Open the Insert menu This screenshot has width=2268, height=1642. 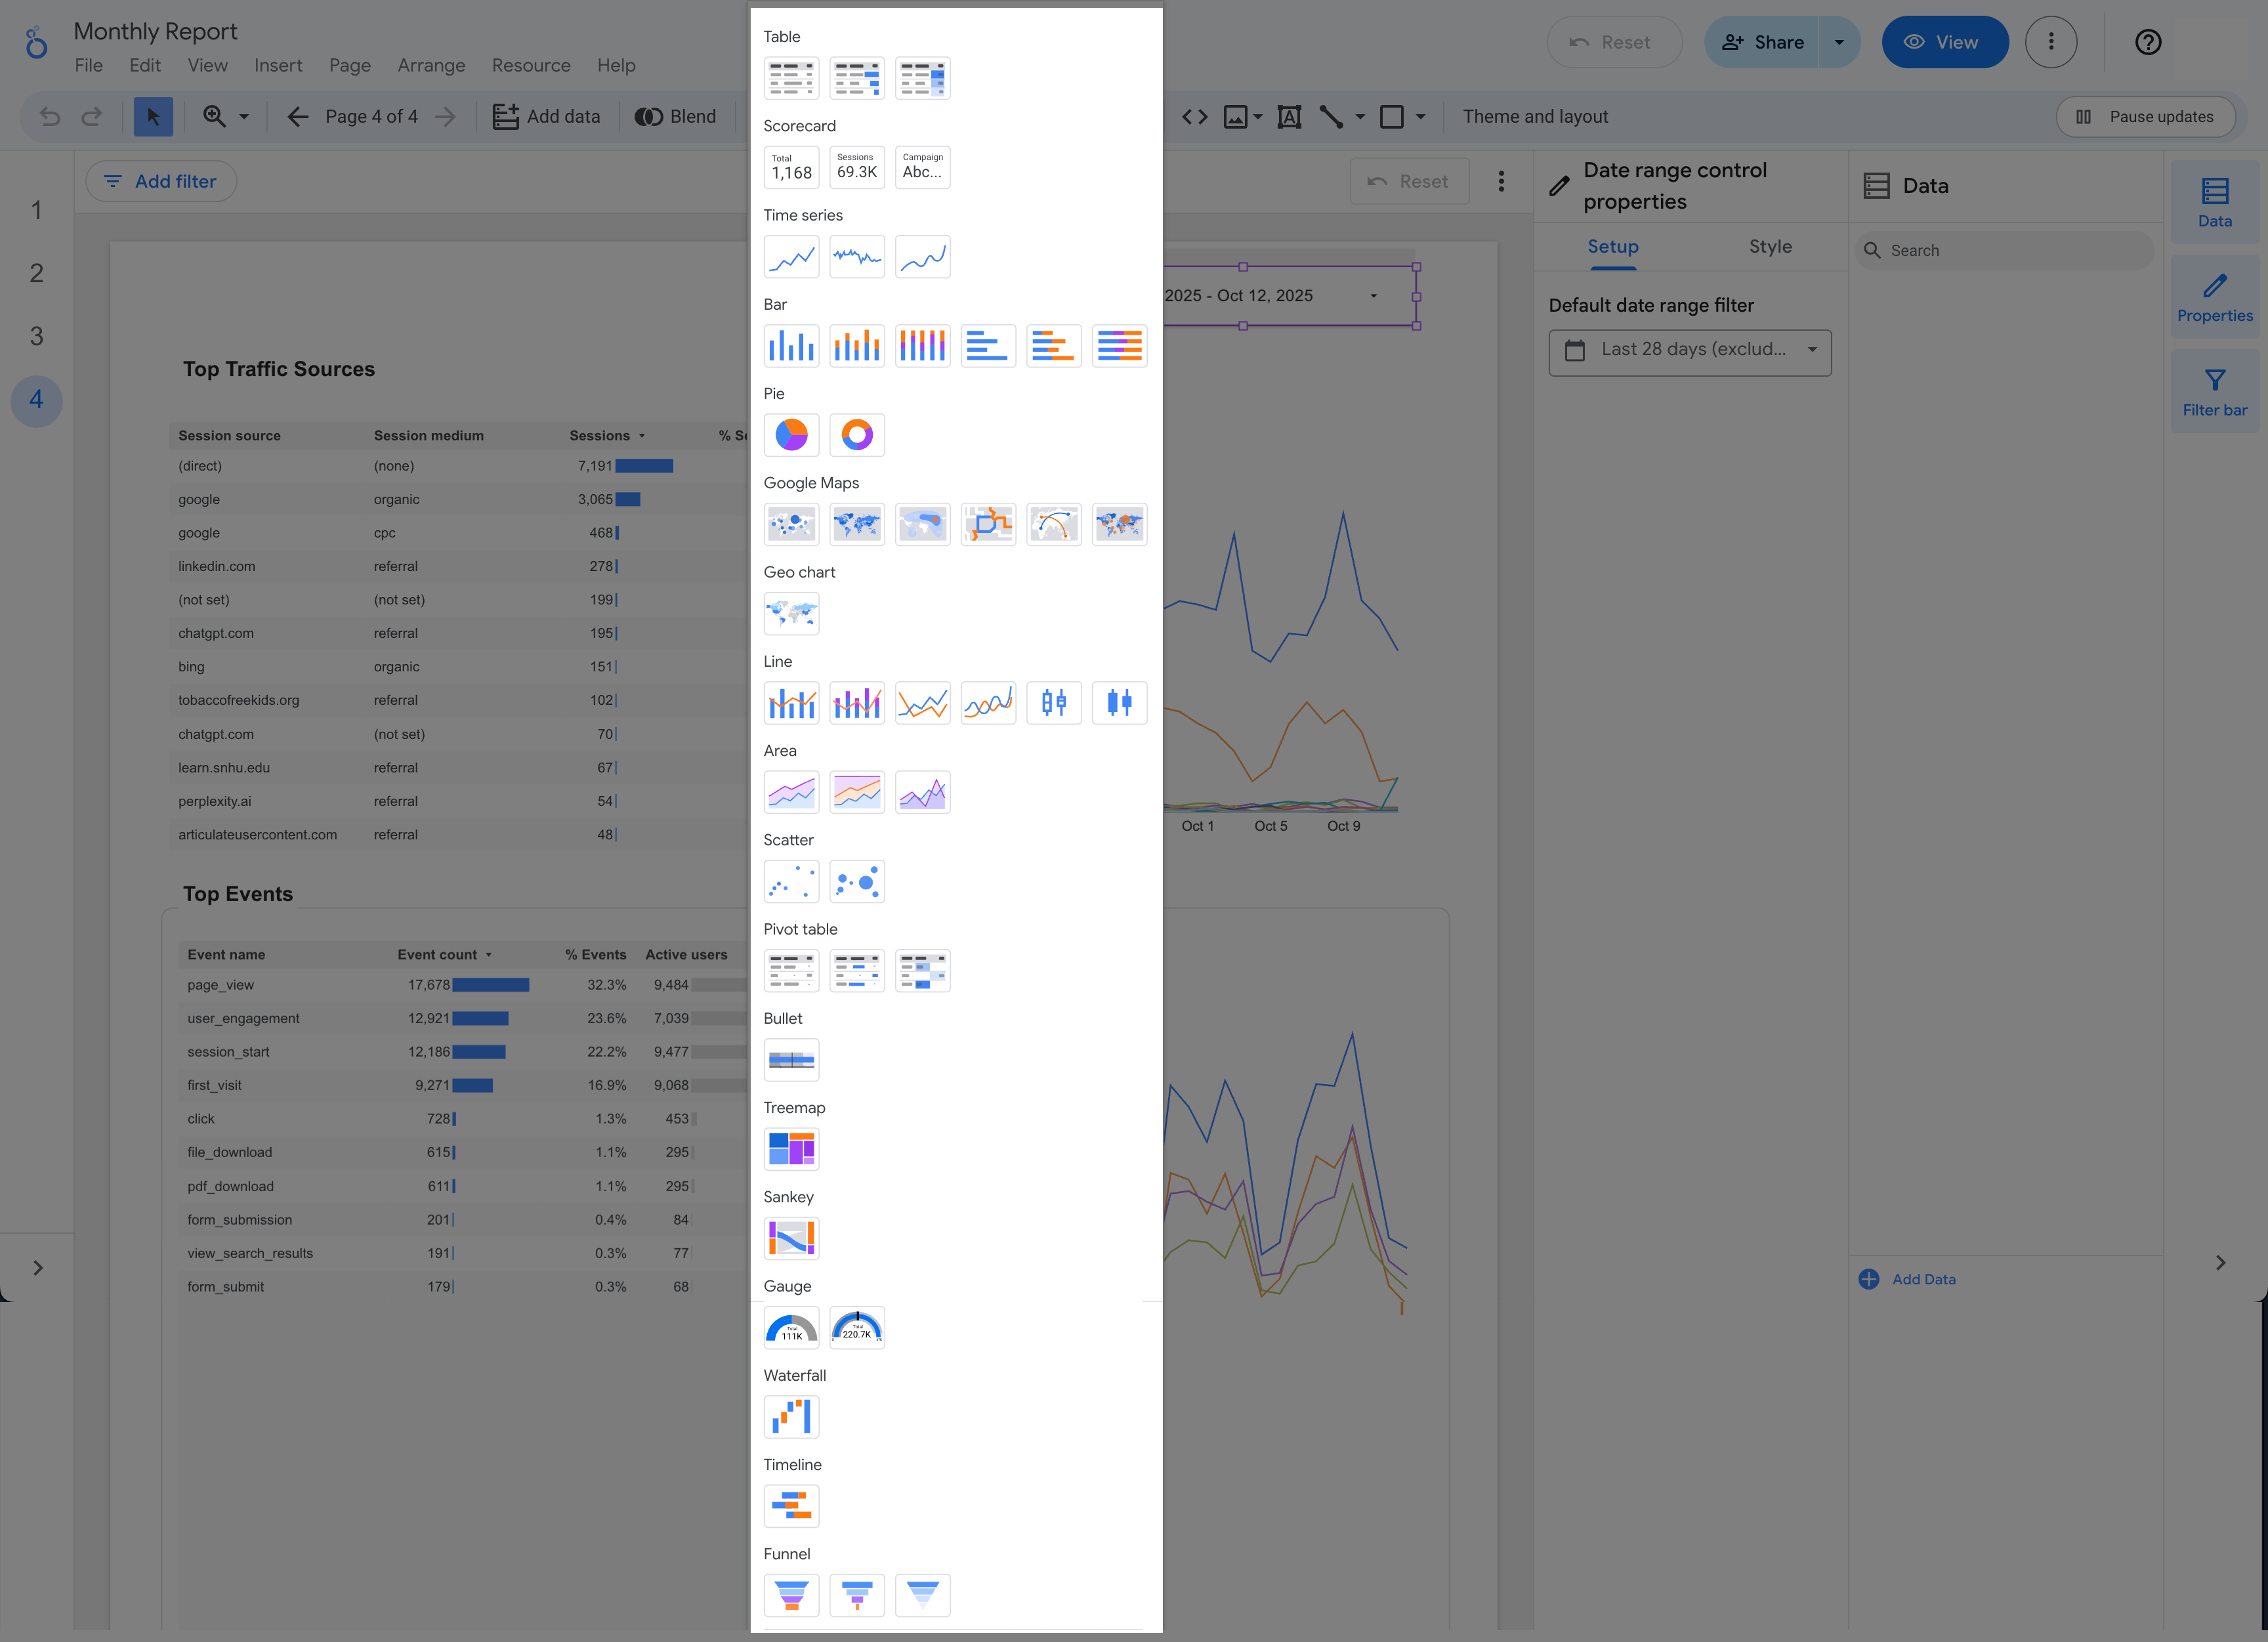click(278, 65)
